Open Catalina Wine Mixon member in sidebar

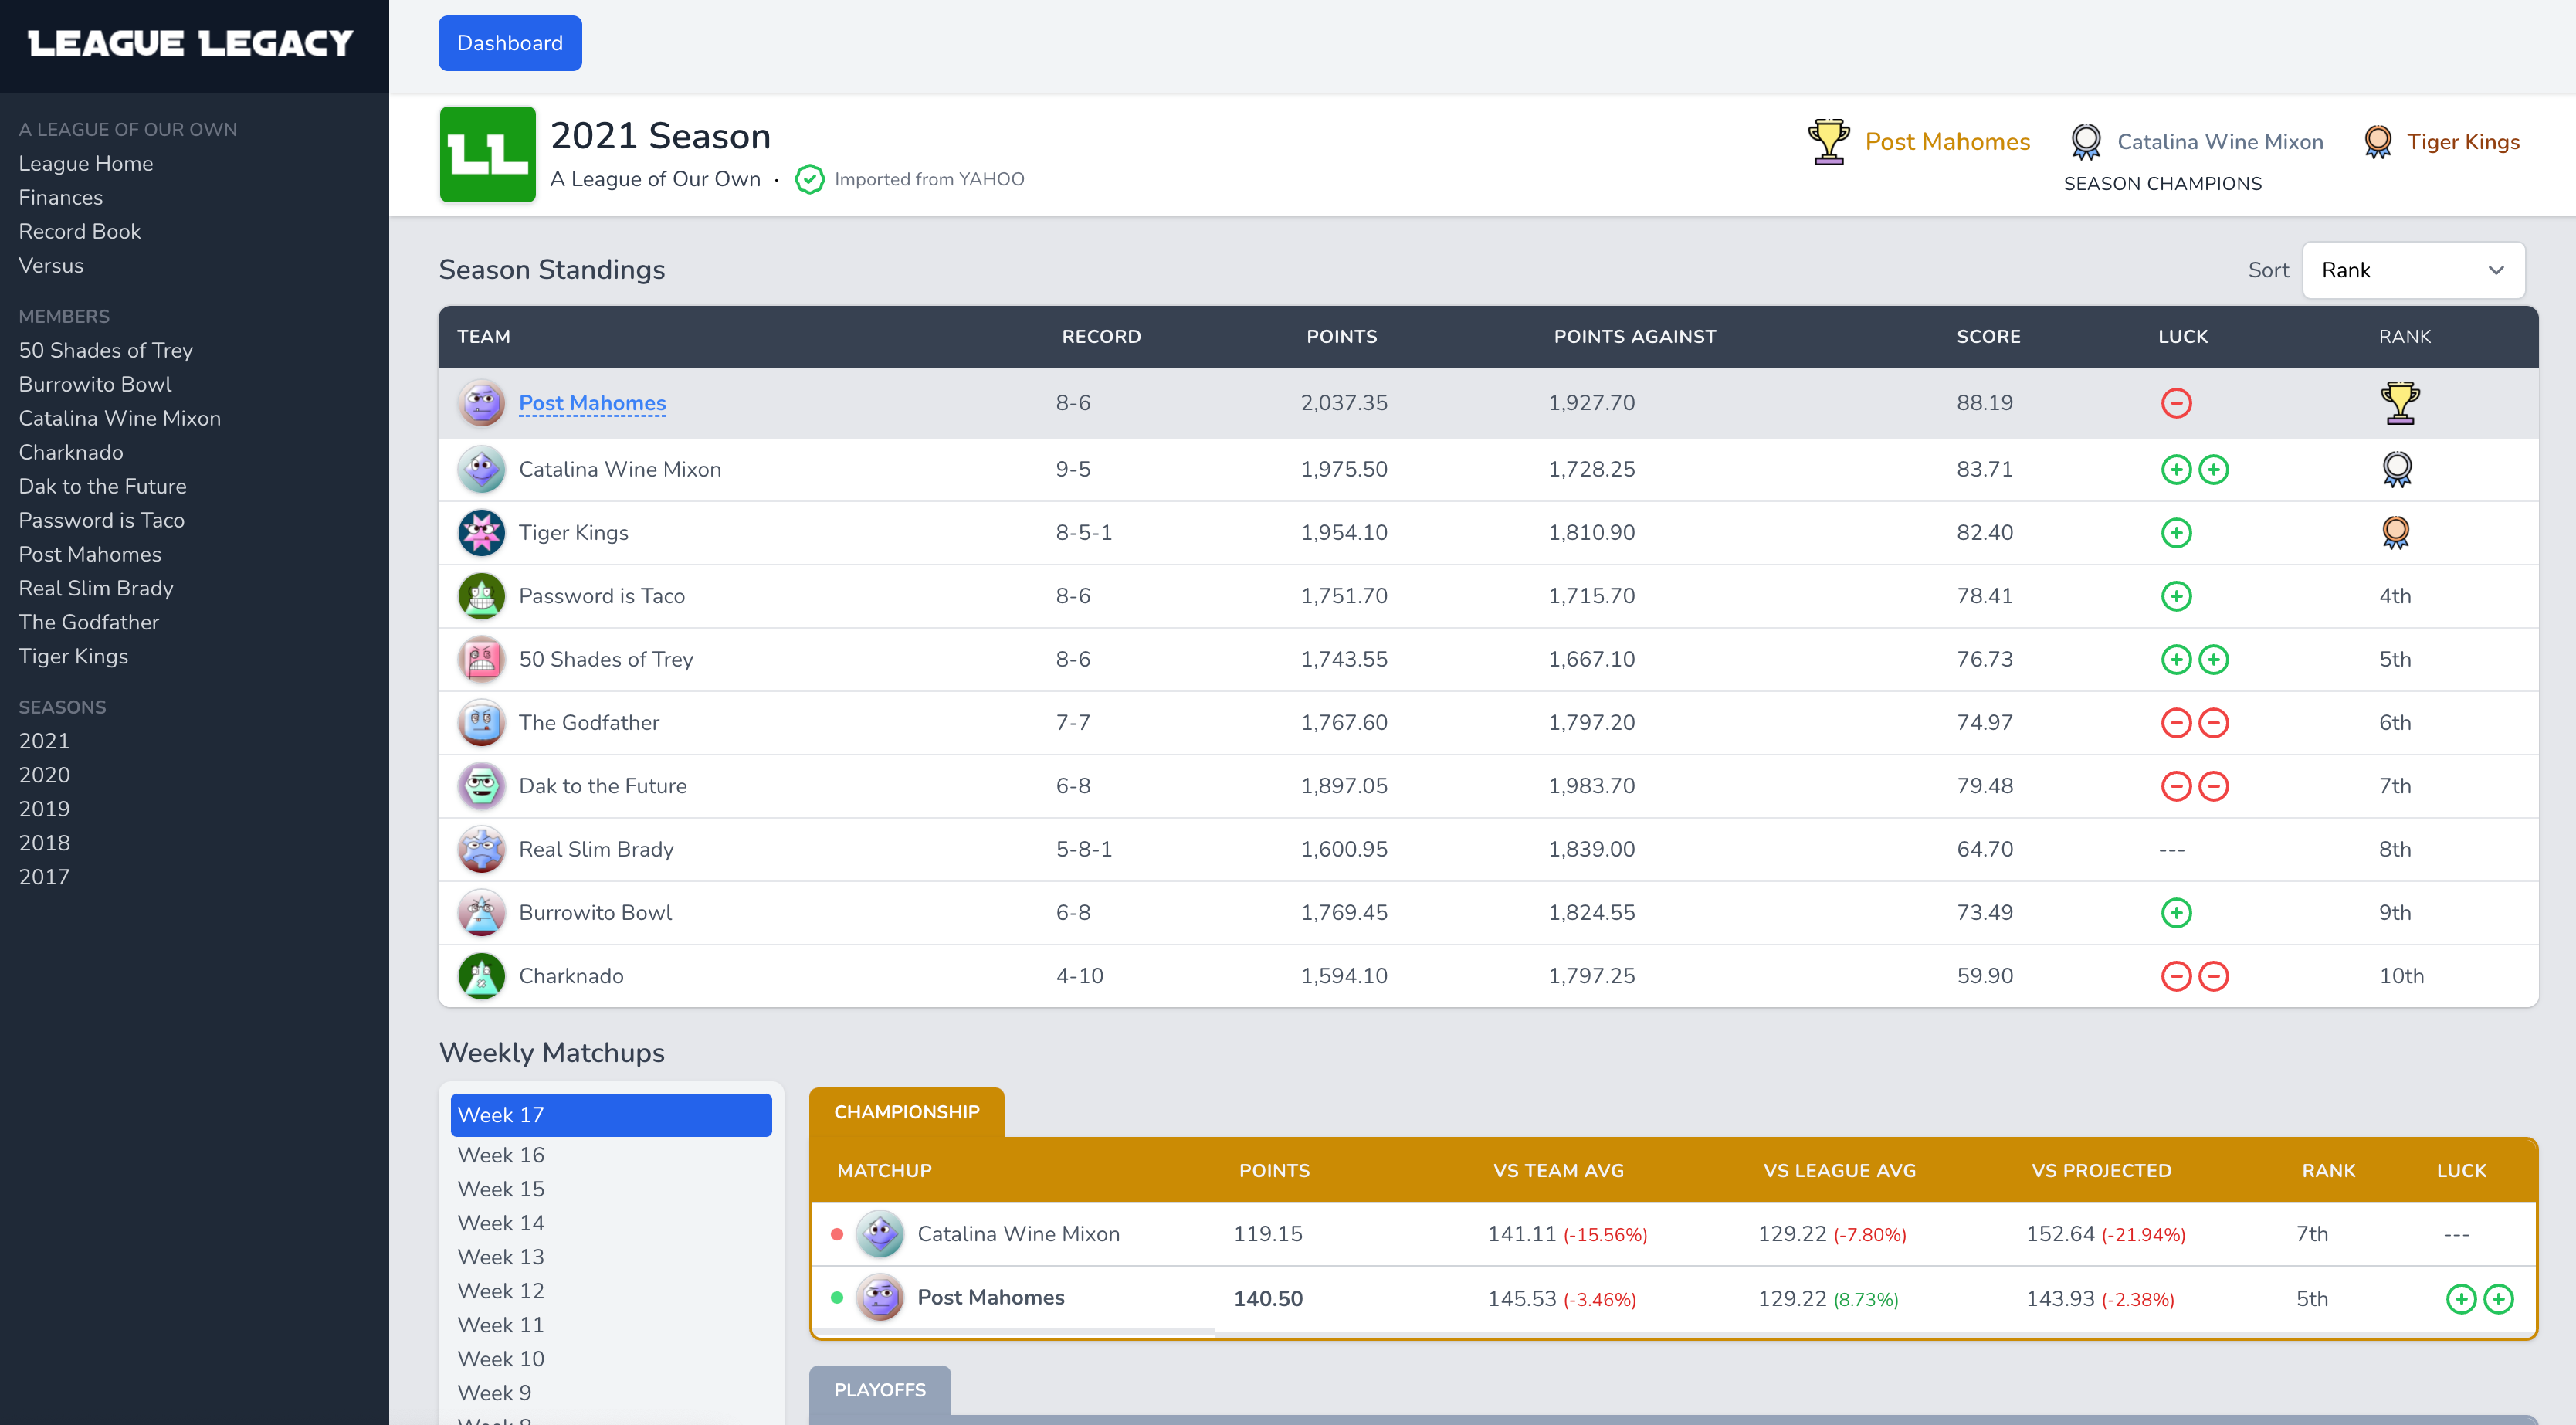[120, 418]
